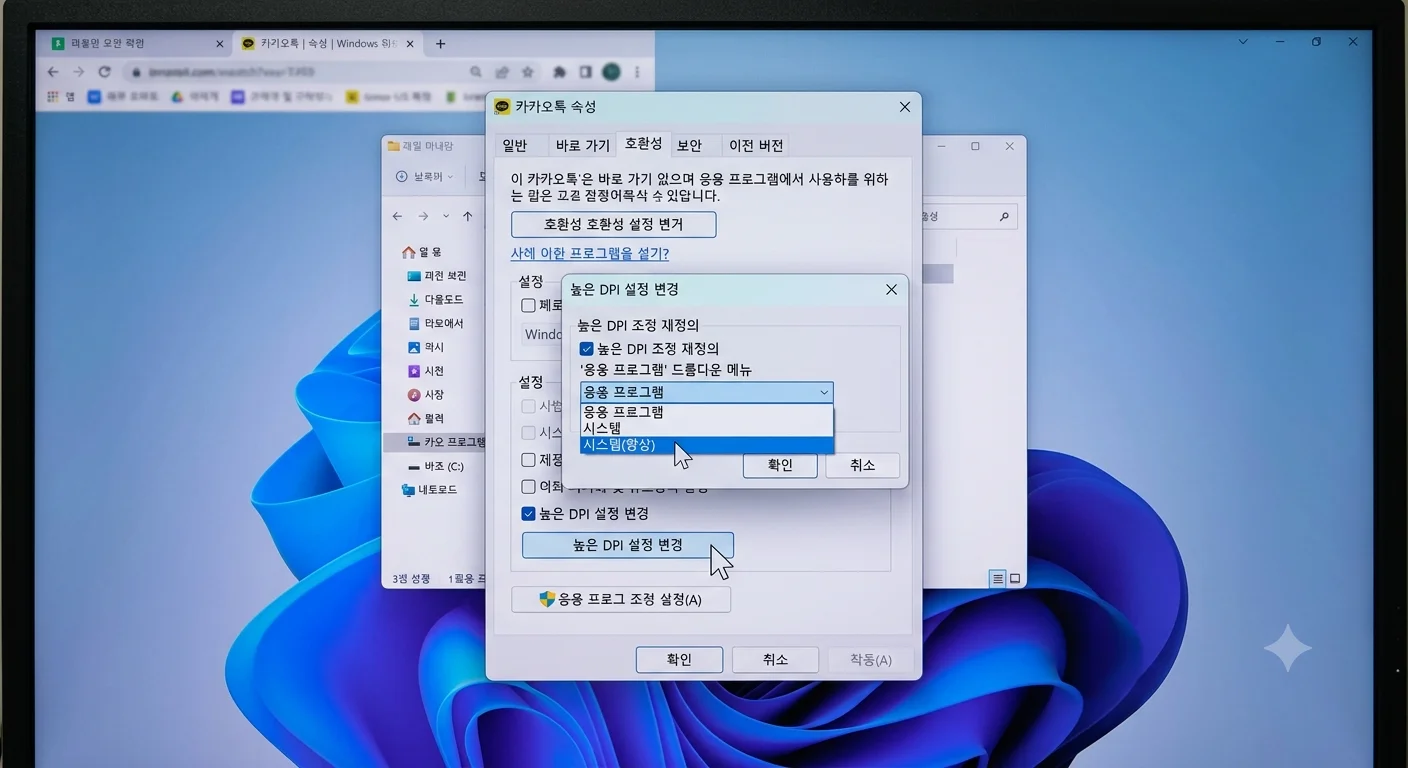Reload the Chrome page
The height and width of the screenshot is (768, 1408).
click(x=104, y=72)
